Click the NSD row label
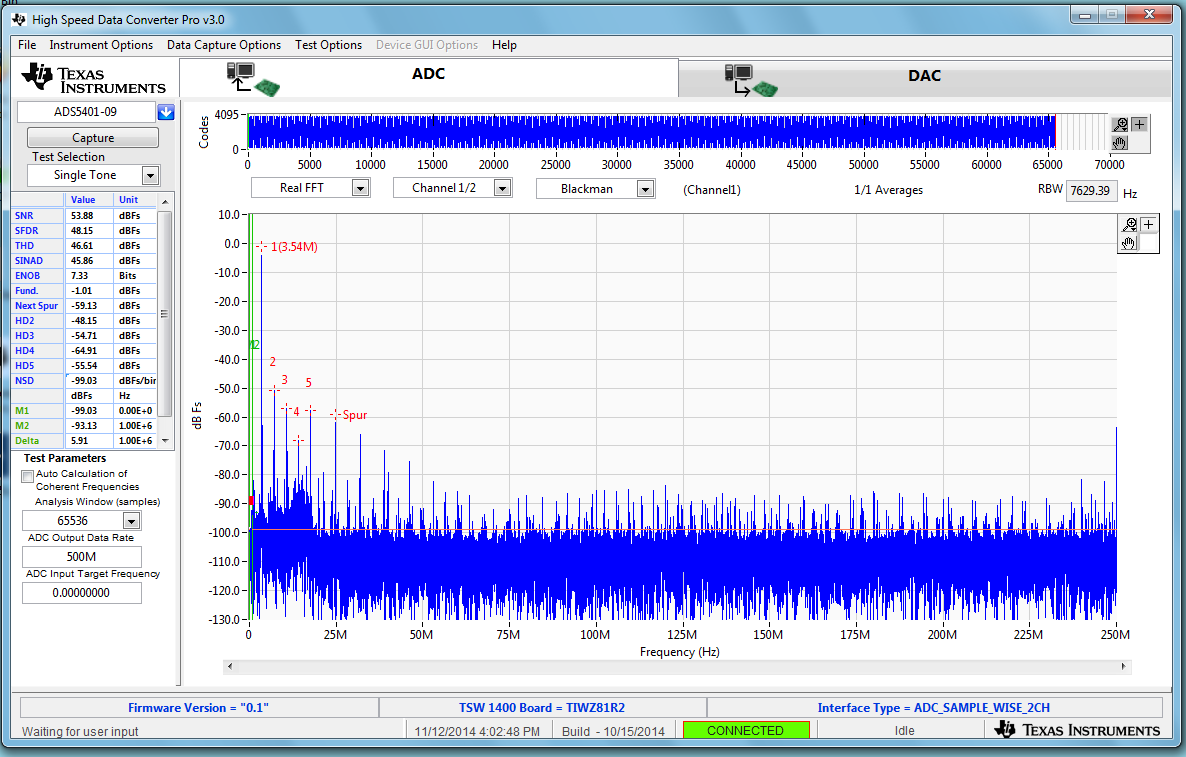 [24, 380]
